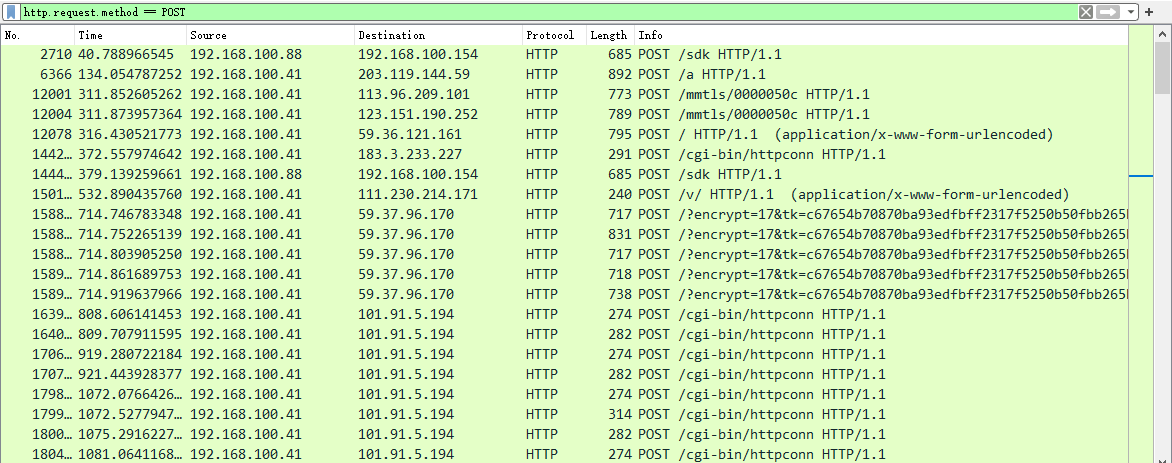Screen dimensions: 1172x463
Task: Sort by Source column header
Action: [270, 35]
